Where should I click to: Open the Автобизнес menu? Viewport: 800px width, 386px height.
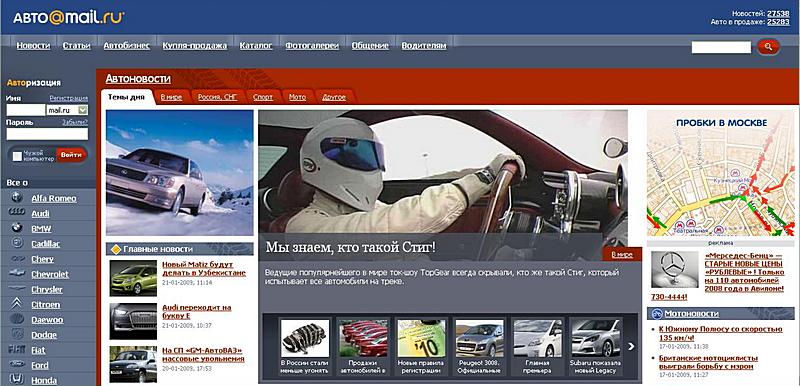coord(127,46)
